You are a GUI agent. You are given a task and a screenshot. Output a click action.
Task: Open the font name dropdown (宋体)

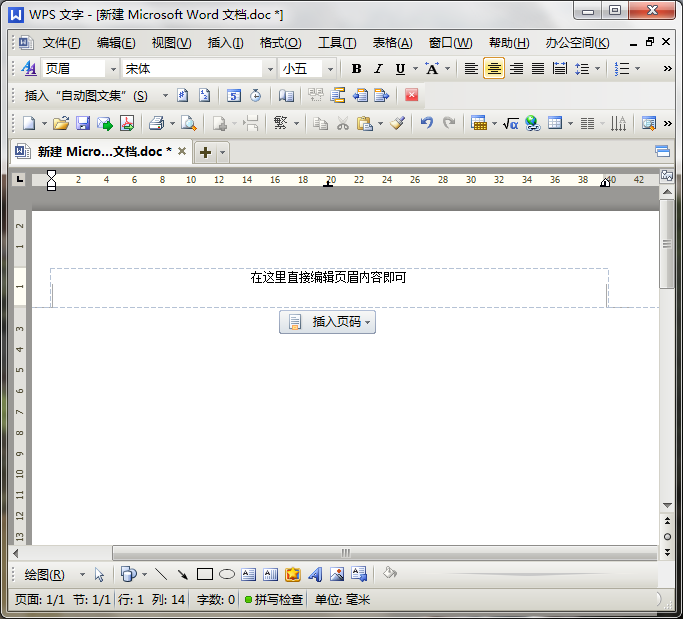(x=269, y=69)
